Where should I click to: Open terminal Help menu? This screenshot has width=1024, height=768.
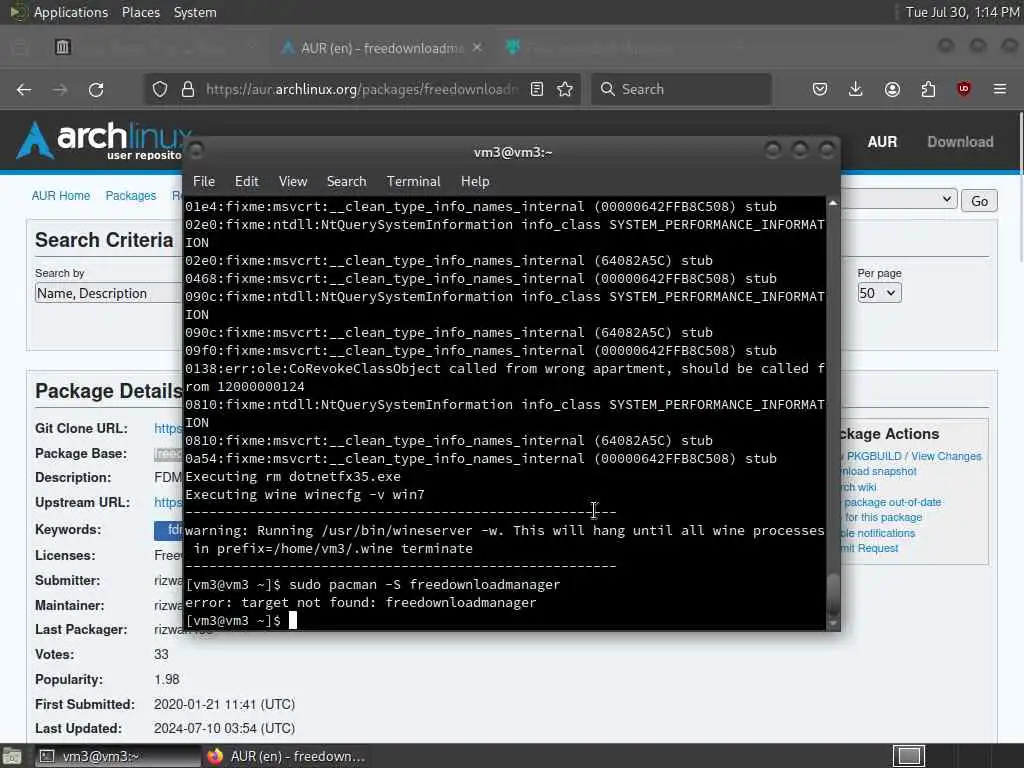(475, 182)
